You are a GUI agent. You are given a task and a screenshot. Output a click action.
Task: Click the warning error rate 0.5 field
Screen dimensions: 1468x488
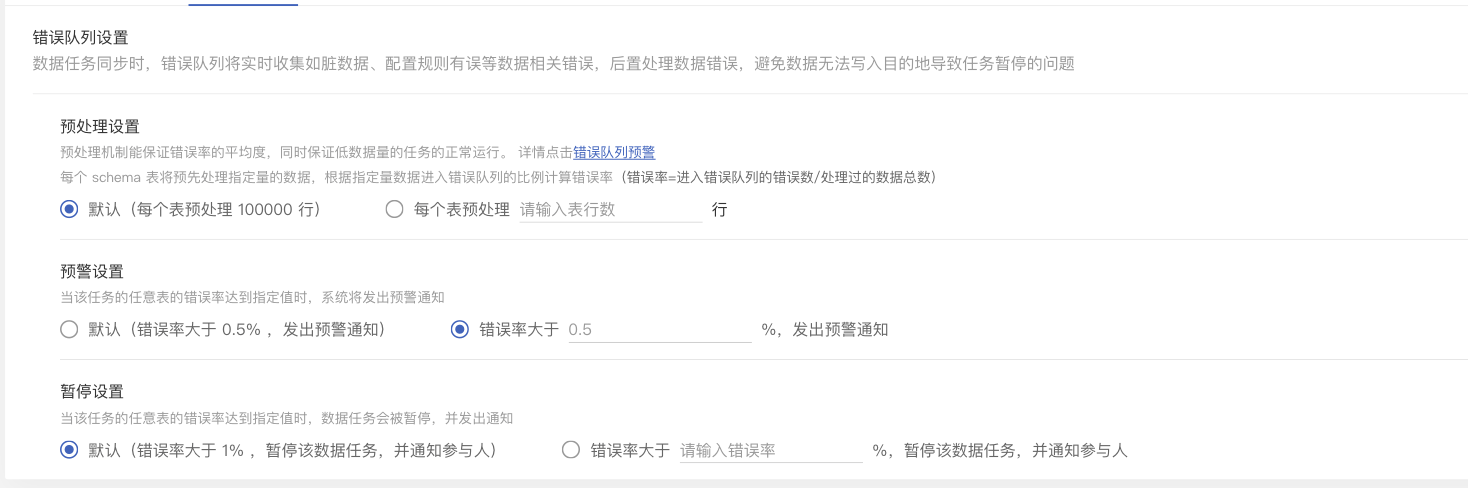(659, 329)
